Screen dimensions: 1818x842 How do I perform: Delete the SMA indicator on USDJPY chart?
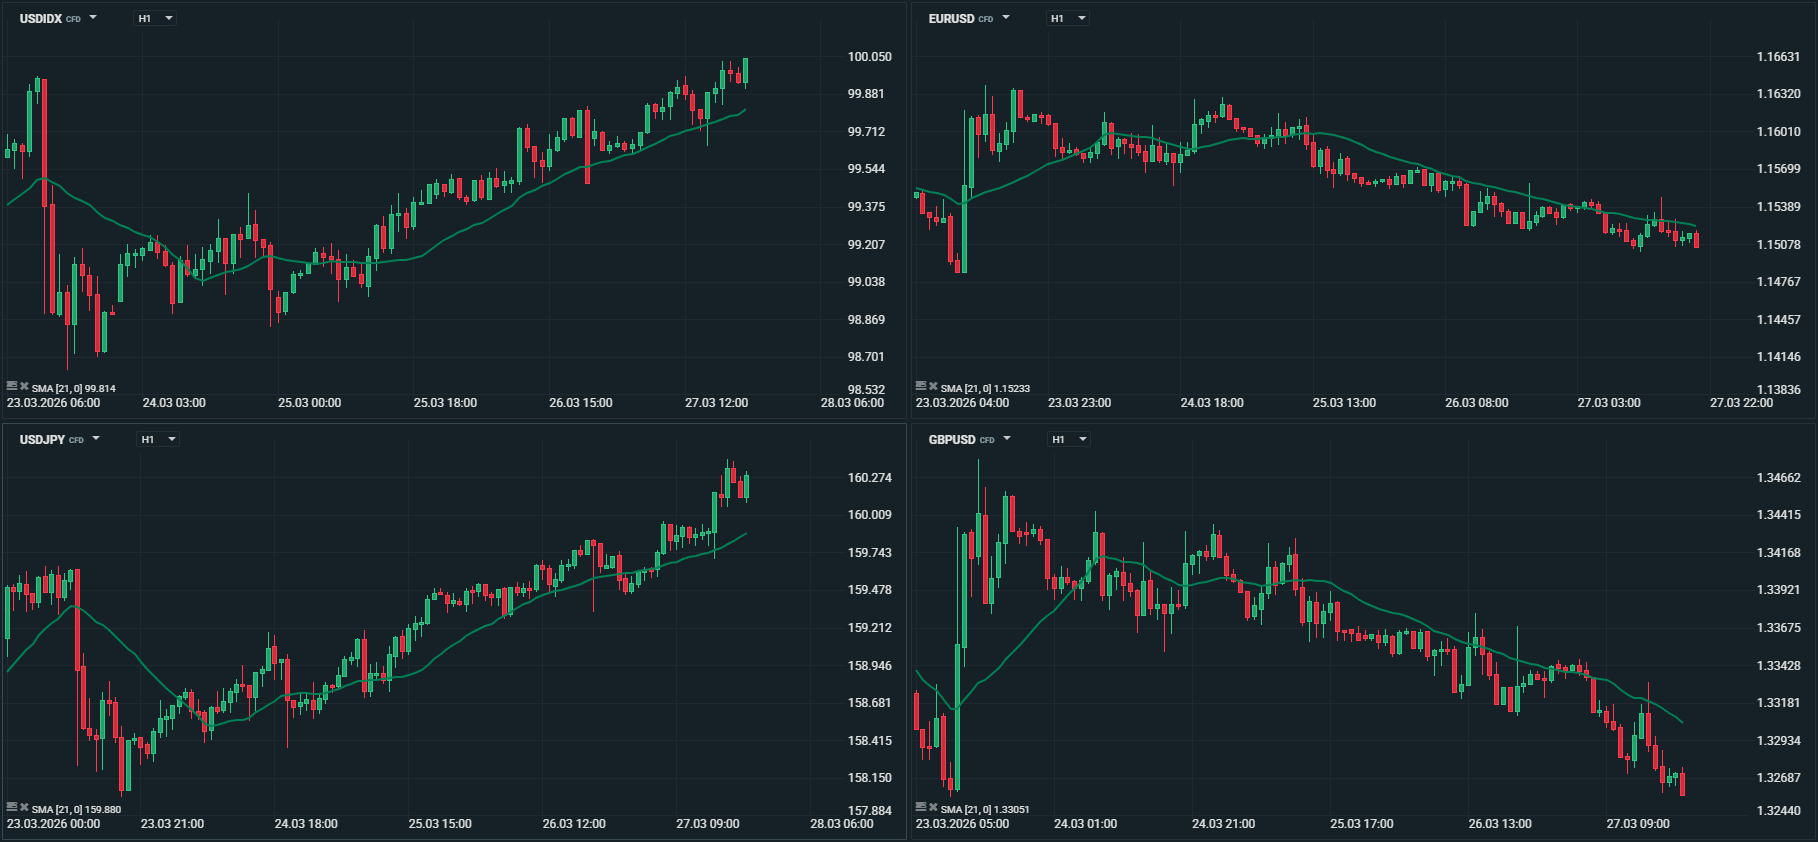tap(24, 807)
